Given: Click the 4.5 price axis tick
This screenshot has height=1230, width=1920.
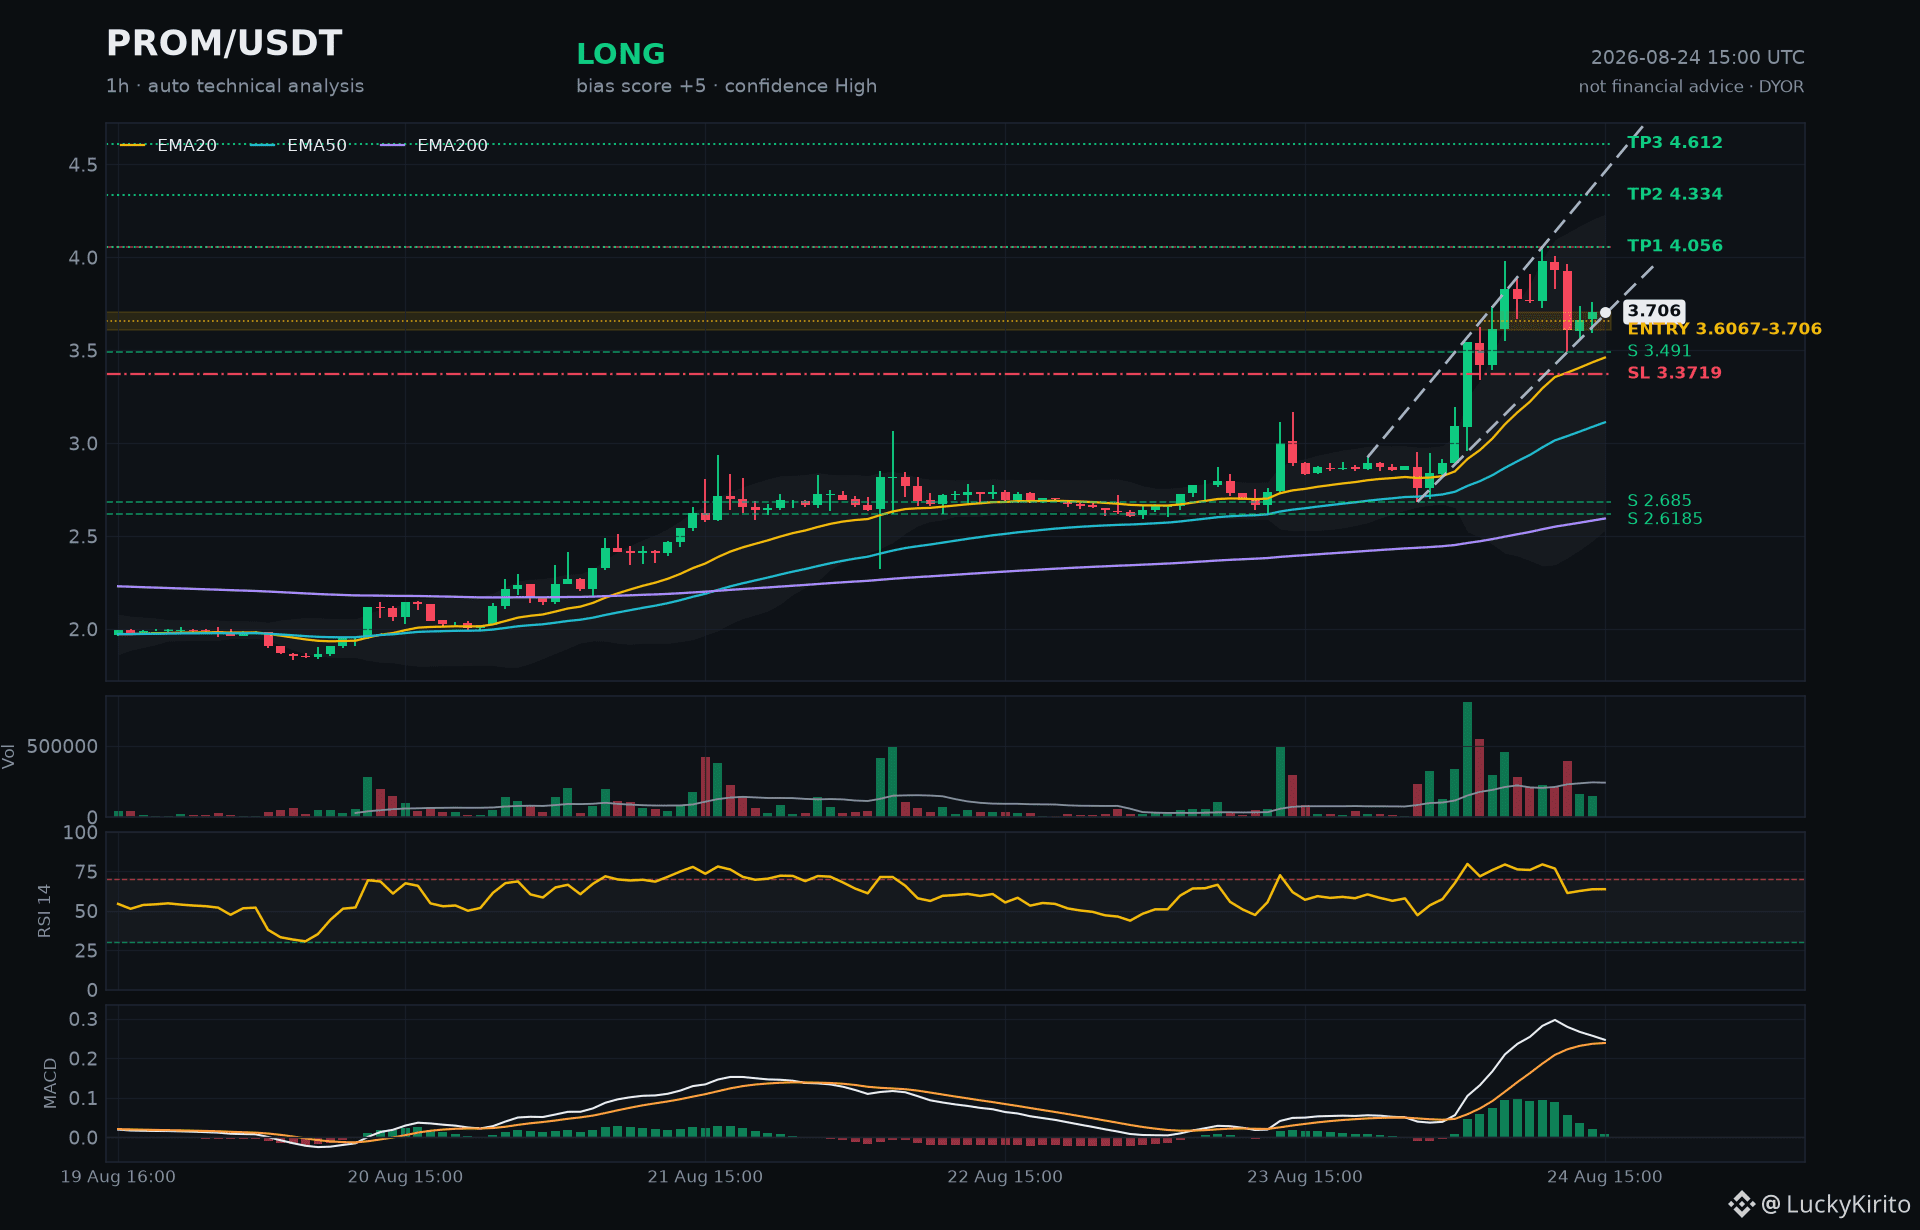Looking at the screenshot, I should (x=83, y=165).
